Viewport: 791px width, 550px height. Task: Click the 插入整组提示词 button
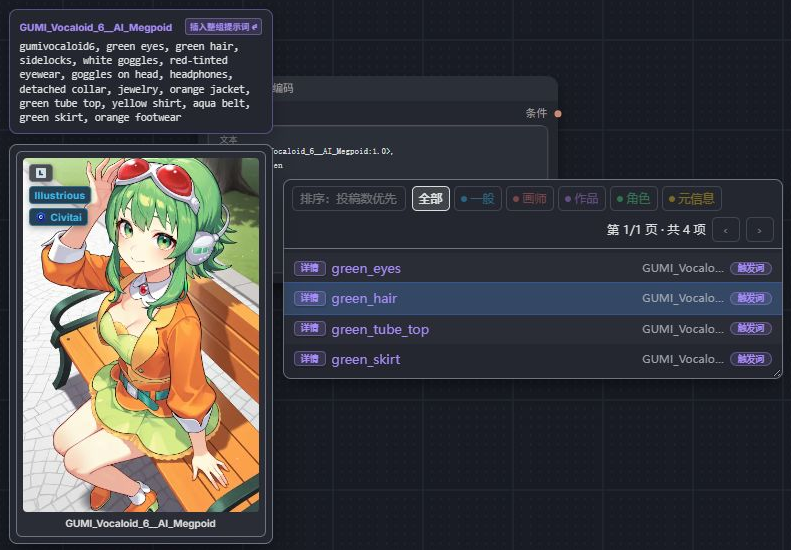coord(223,27)
